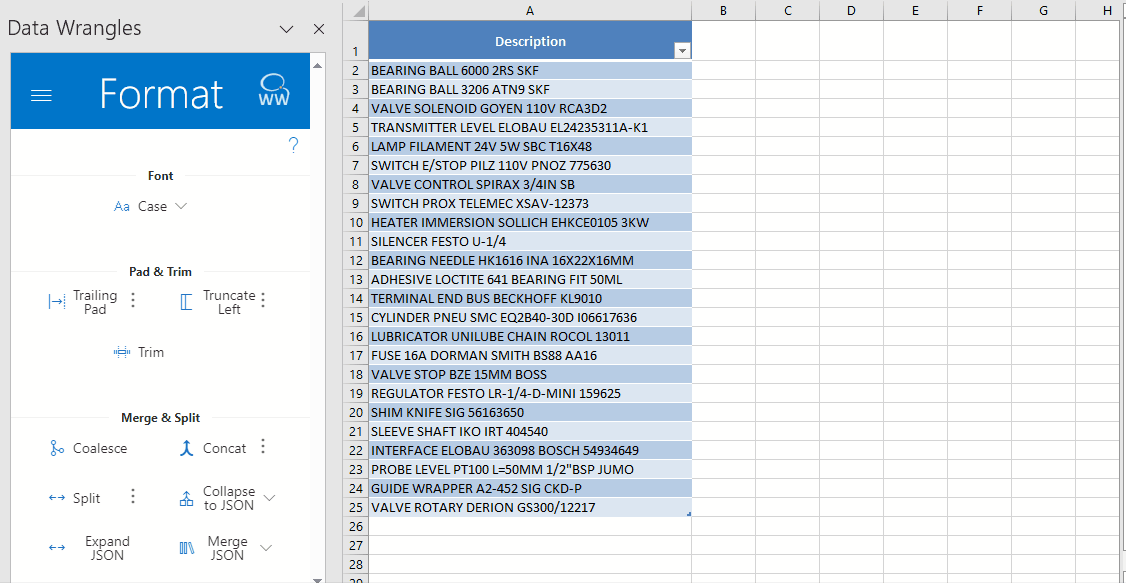Select column D header
This screenshot has height=583, width=1126.
point(851,11)
